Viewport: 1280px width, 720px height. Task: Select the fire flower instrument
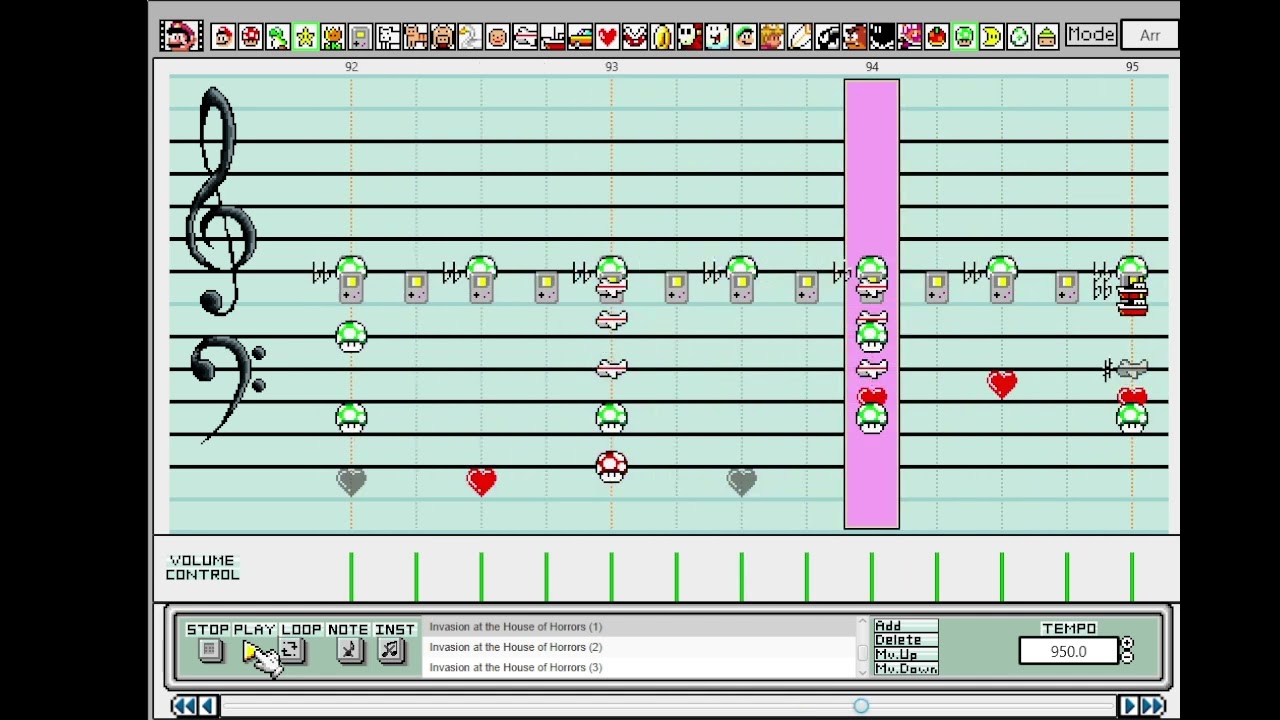333,37
